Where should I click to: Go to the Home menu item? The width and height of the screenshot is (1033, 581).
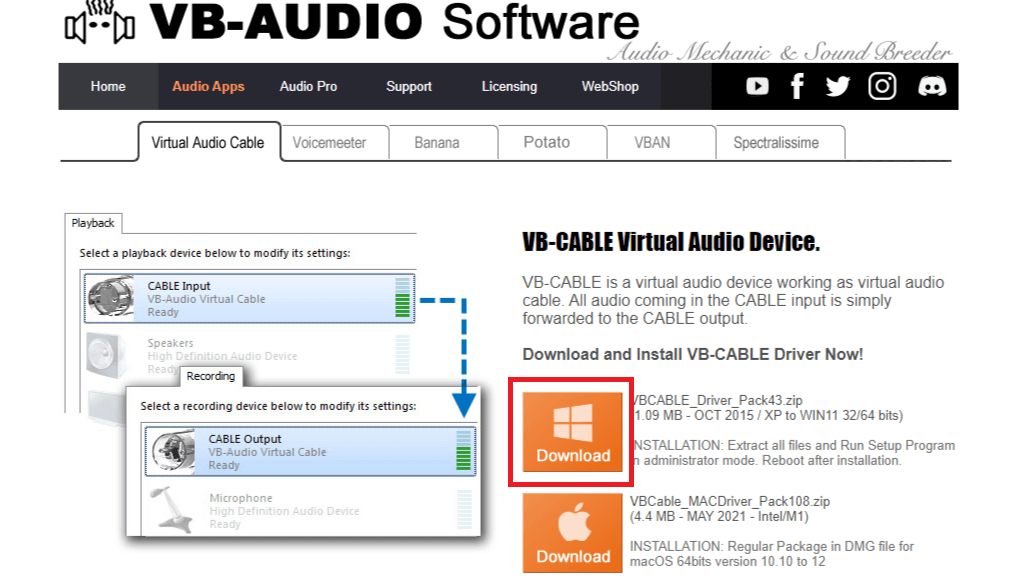tap(108, 87)
